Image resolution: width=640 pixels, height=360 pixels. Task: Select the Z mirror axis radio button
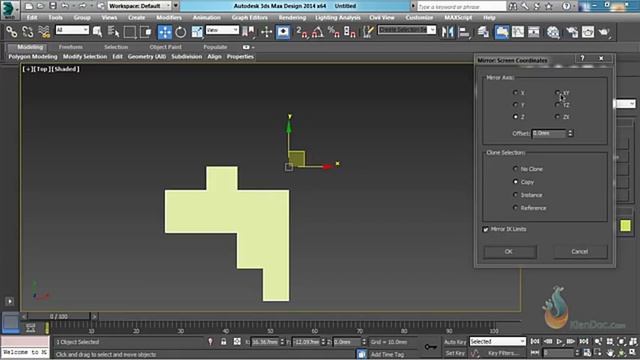pyautogui.click(x=516, y=117)
